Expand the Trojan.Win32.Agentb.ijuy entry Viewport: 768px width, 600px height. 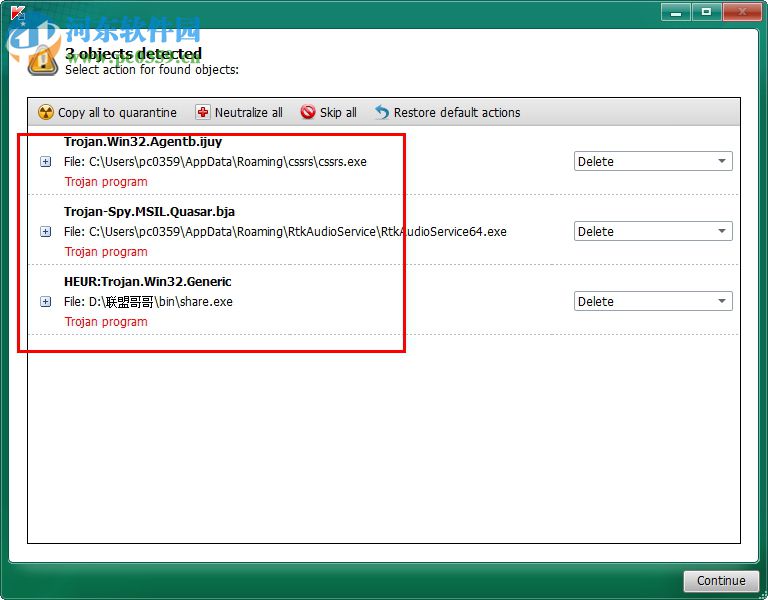pos(46,162)
